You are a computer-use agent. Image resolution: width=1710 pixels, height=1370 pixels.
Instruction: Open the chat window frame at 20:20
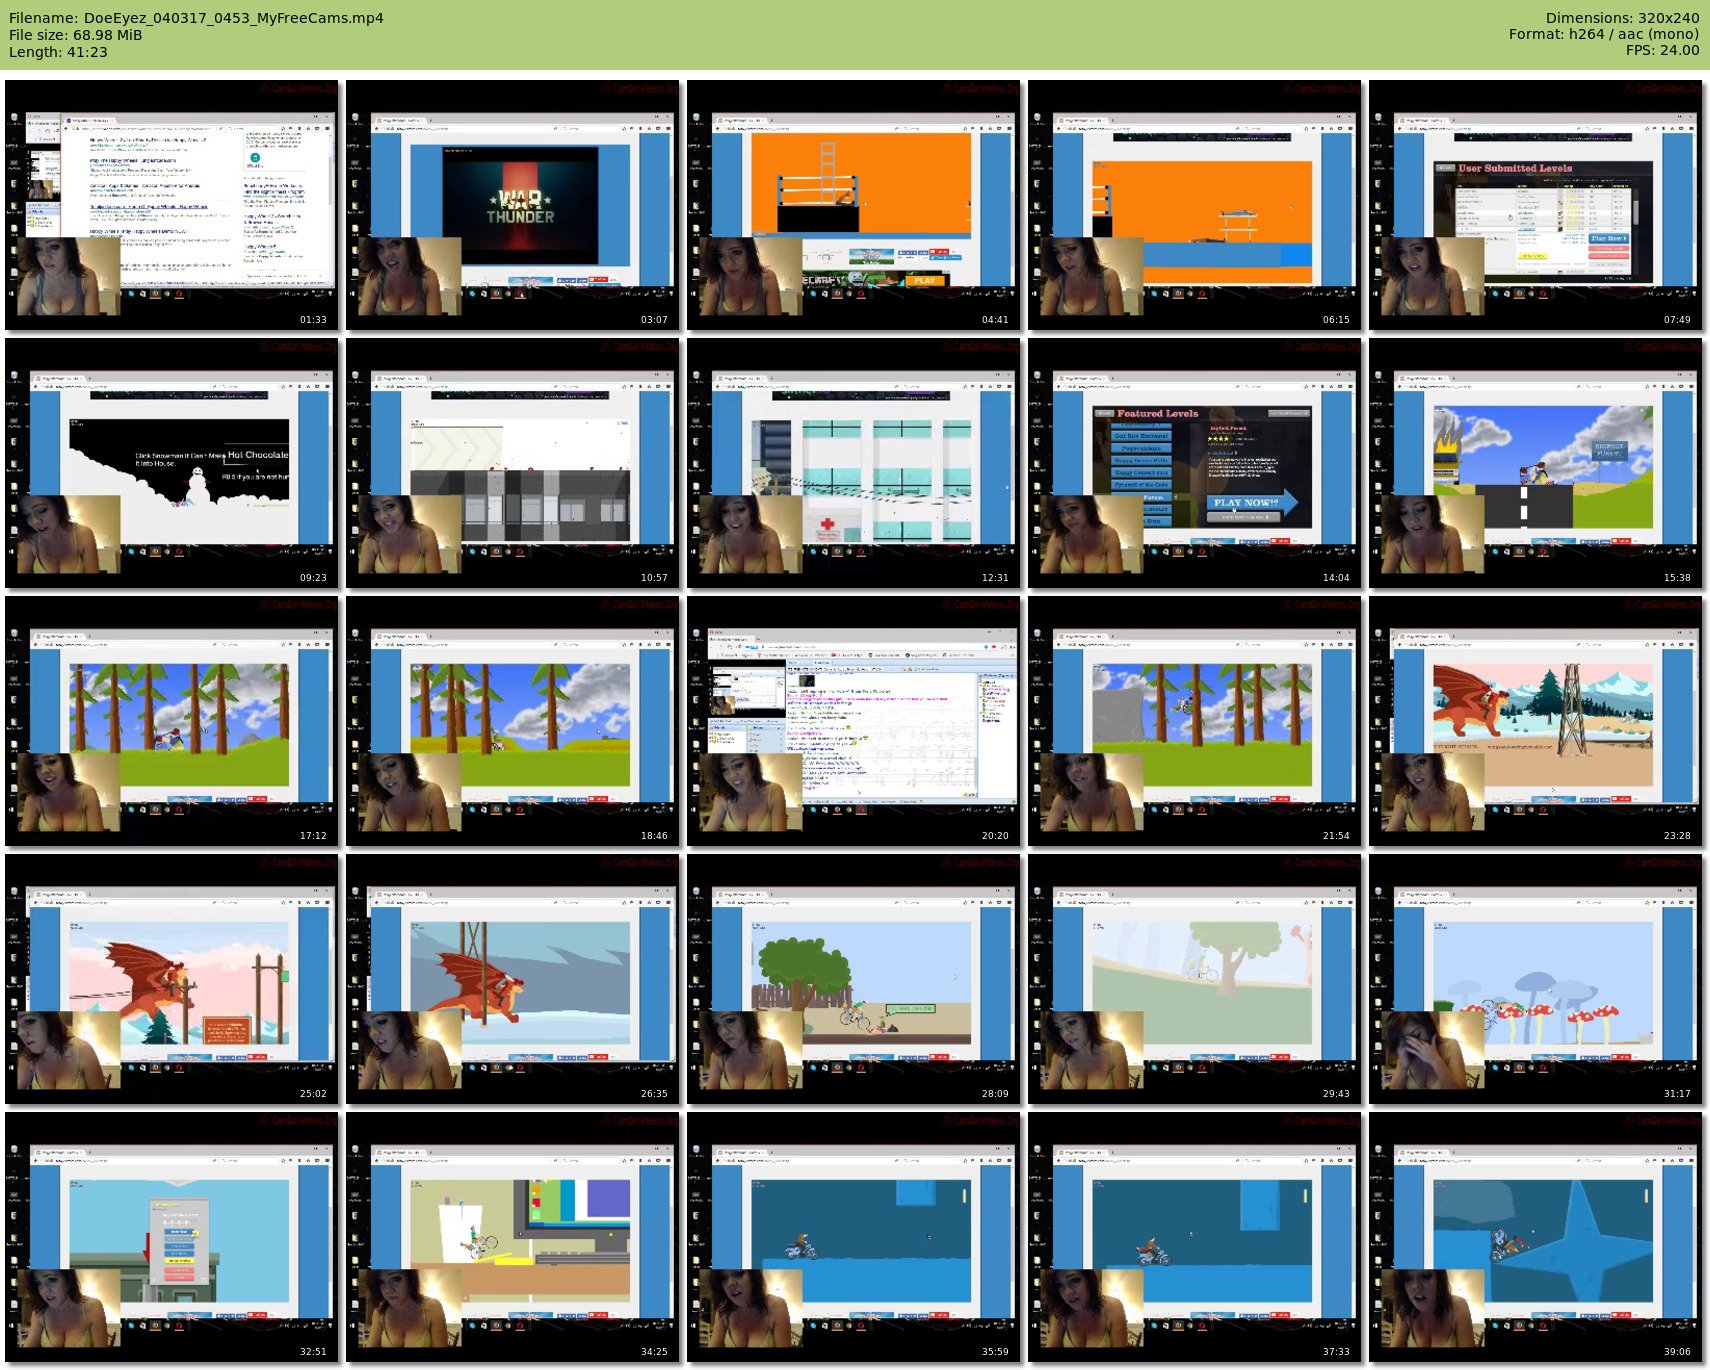click(854, 721)
